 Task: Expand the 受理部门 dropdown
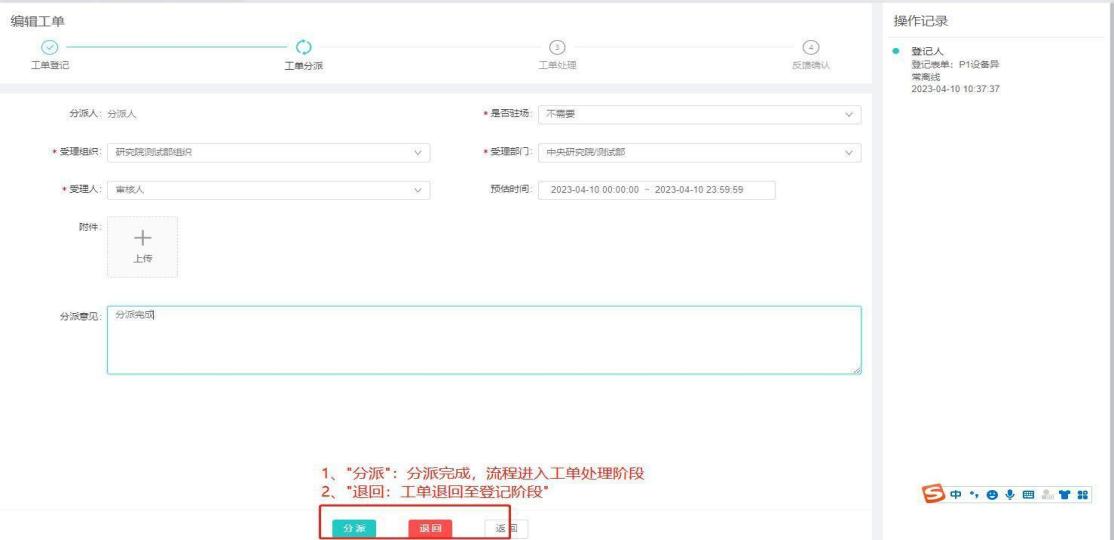point(699,152)
